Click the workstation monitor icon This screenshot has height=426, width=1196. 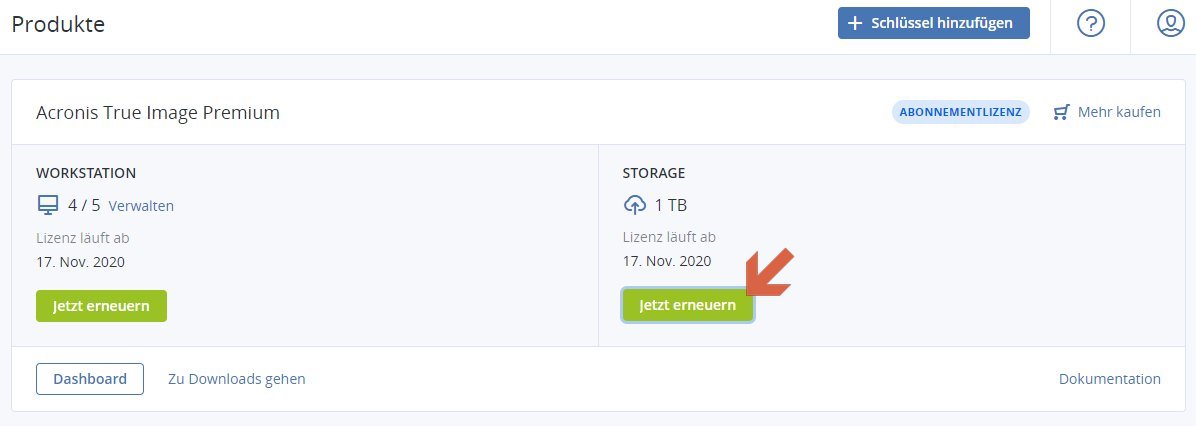coord(48,205)
